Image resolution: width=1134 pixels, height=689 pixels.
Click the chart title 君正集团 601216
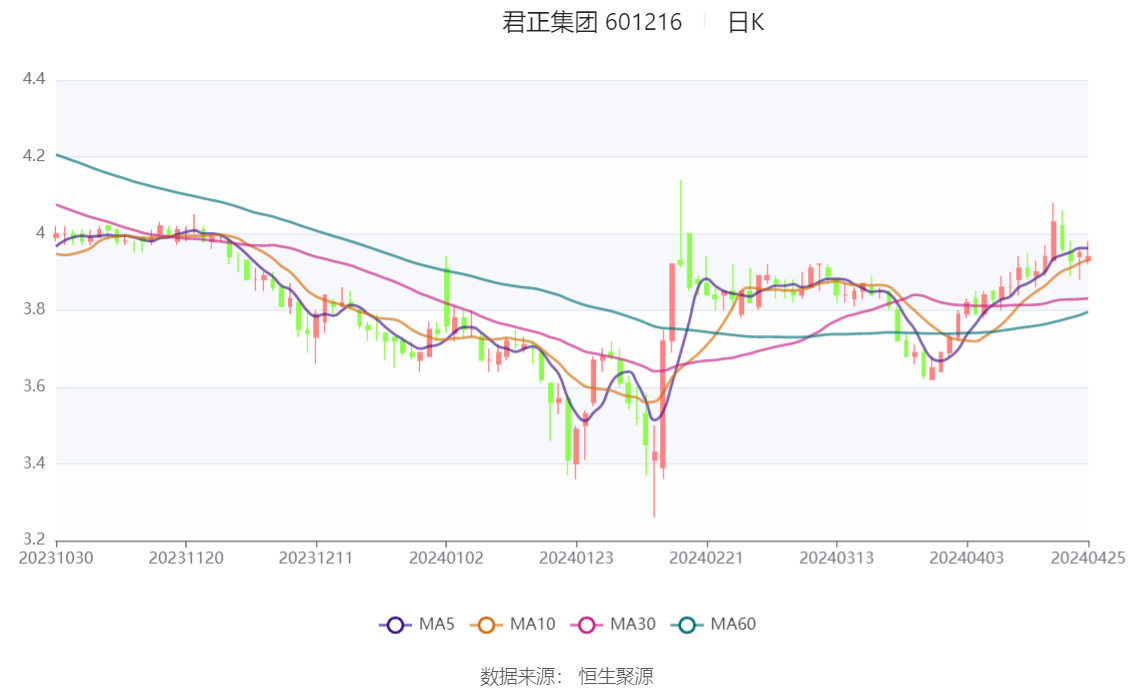tap(592, 22)
